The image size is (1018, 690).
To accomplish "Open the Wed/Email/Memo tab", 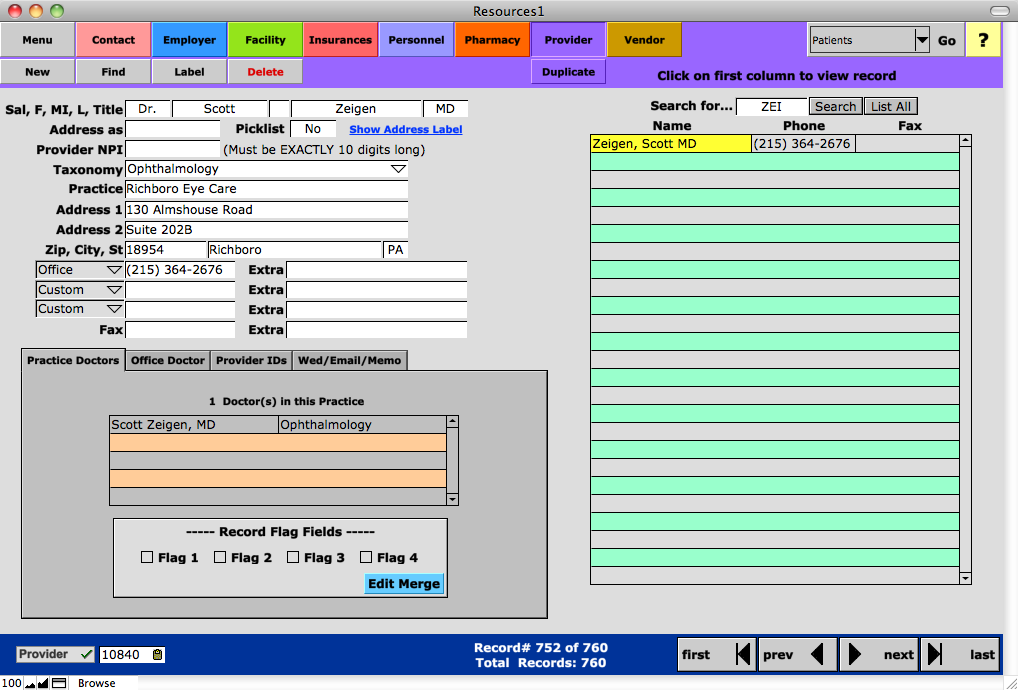I will click(x=349, y=360).
